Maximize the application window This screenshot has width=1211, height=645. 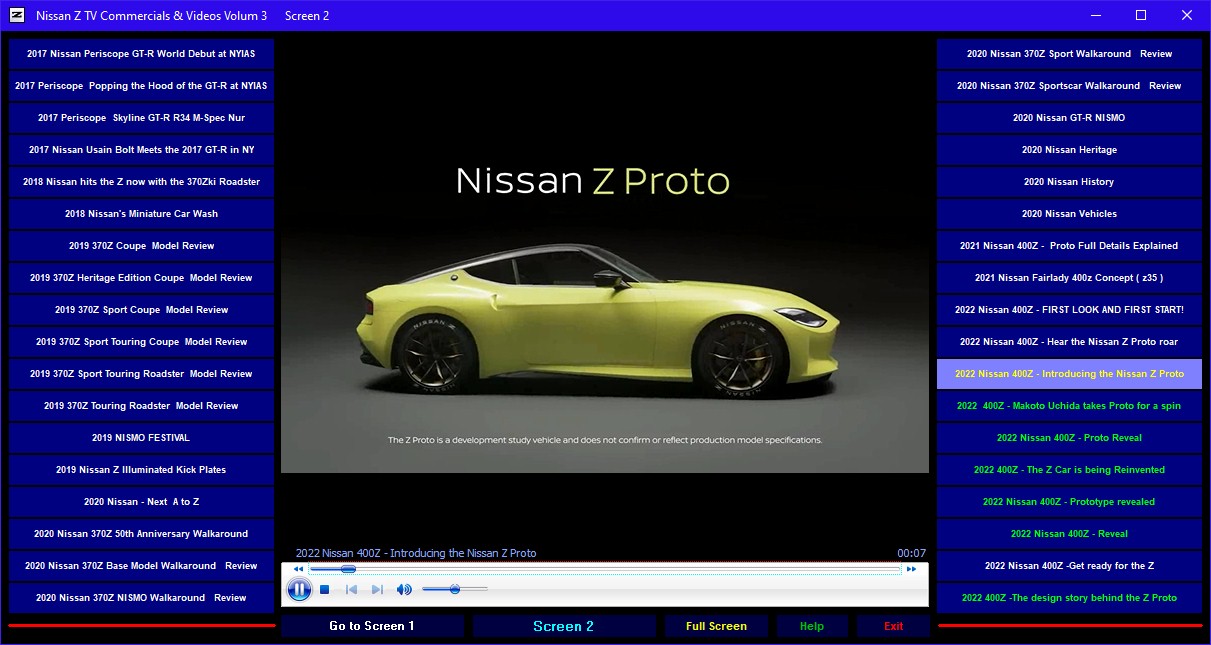[x=1141, y=15]
